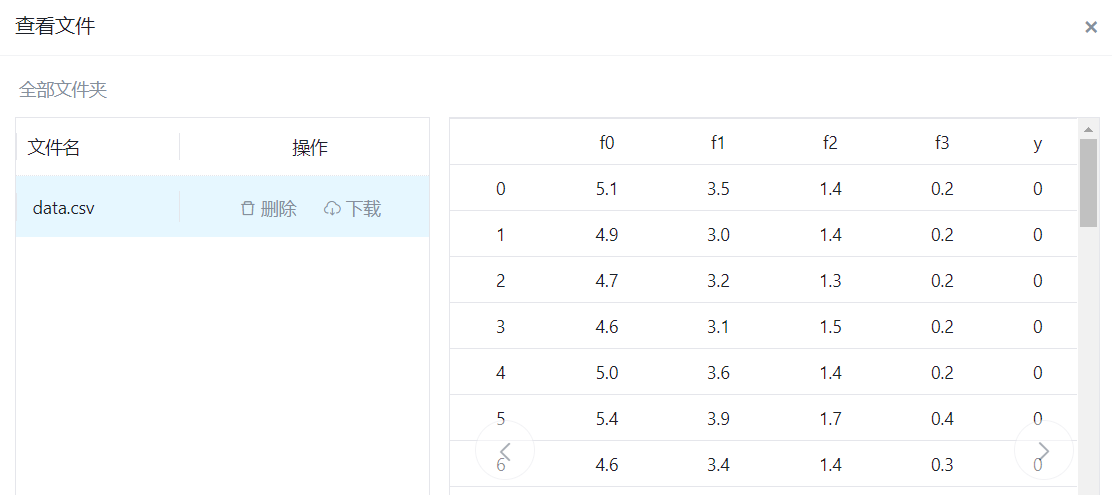1112x495 pixels.
Task: Click the f3 column header
Action: tap(942, 143)
